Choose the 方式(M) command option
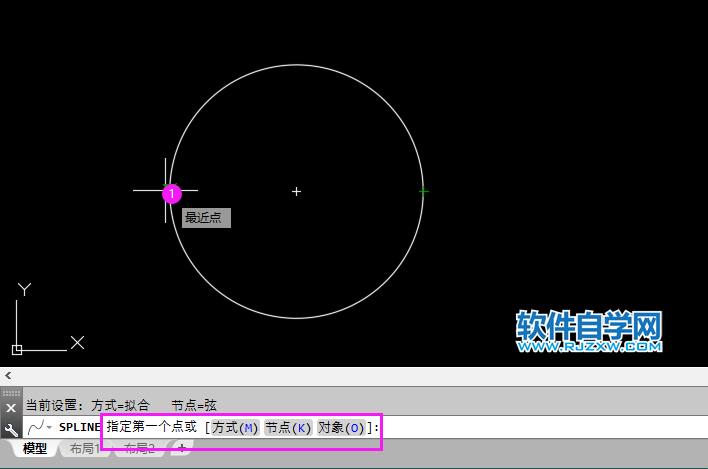This screenshot has height=469, width=708. (235, 427)
